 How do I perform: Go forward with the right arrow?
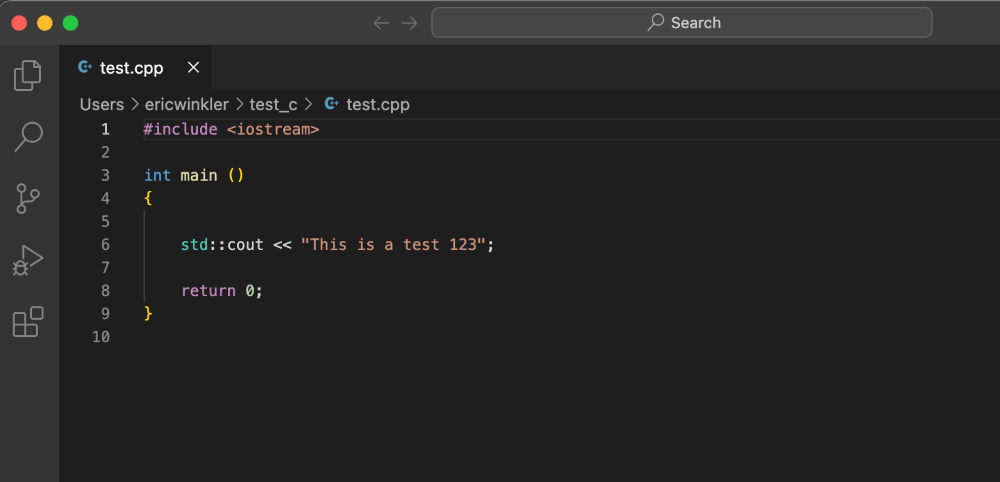tap(409, 23)
